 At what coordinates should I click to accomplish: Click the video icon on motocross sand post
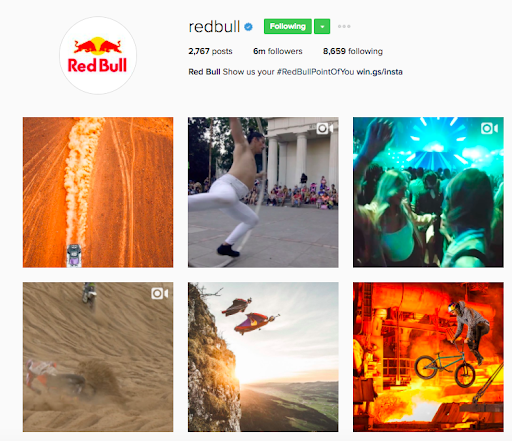tap(160, 294)
